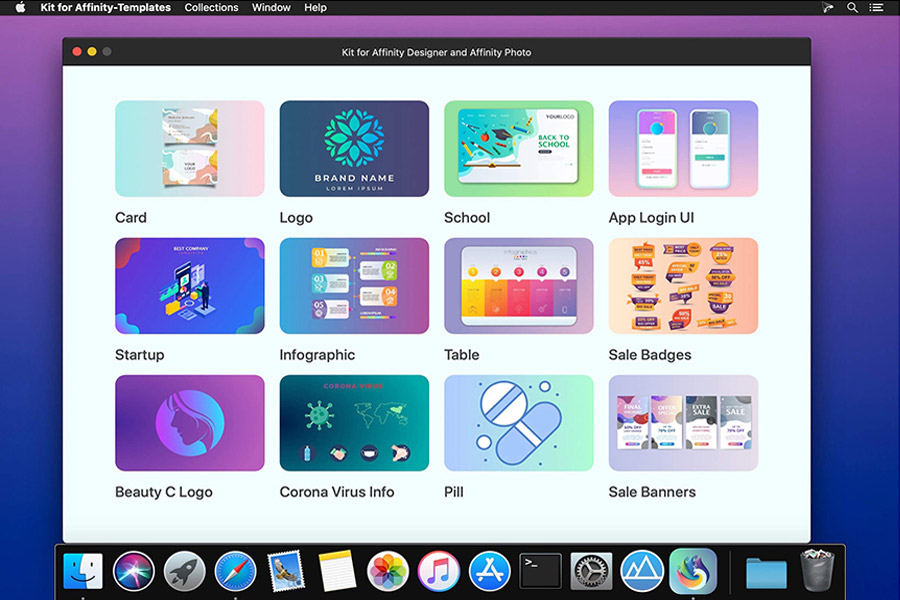Open the School template thumbnail

point(519,149)
